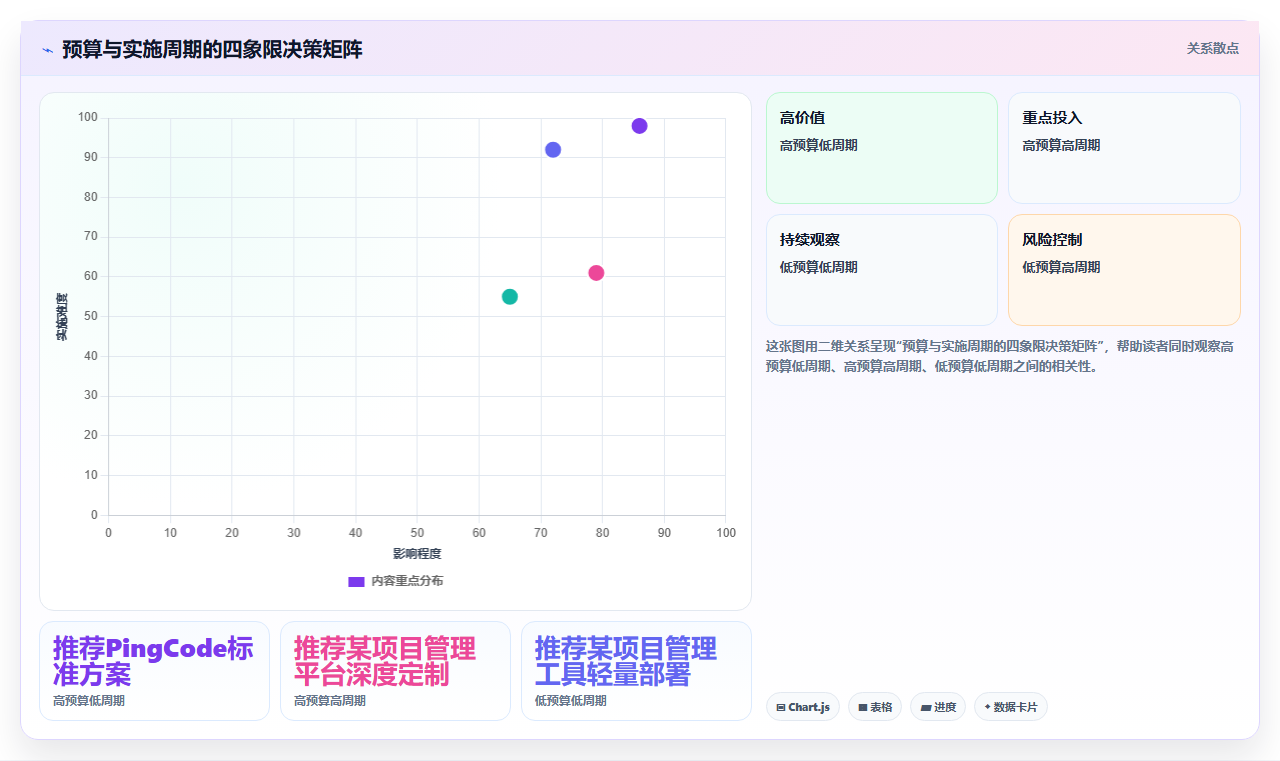
Task: Toggle the 内容重点分布 legend item
Action: pos(396,581)
